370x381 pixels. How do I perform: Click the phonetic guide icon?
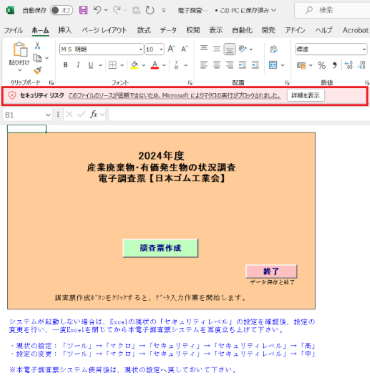(176, 65)
